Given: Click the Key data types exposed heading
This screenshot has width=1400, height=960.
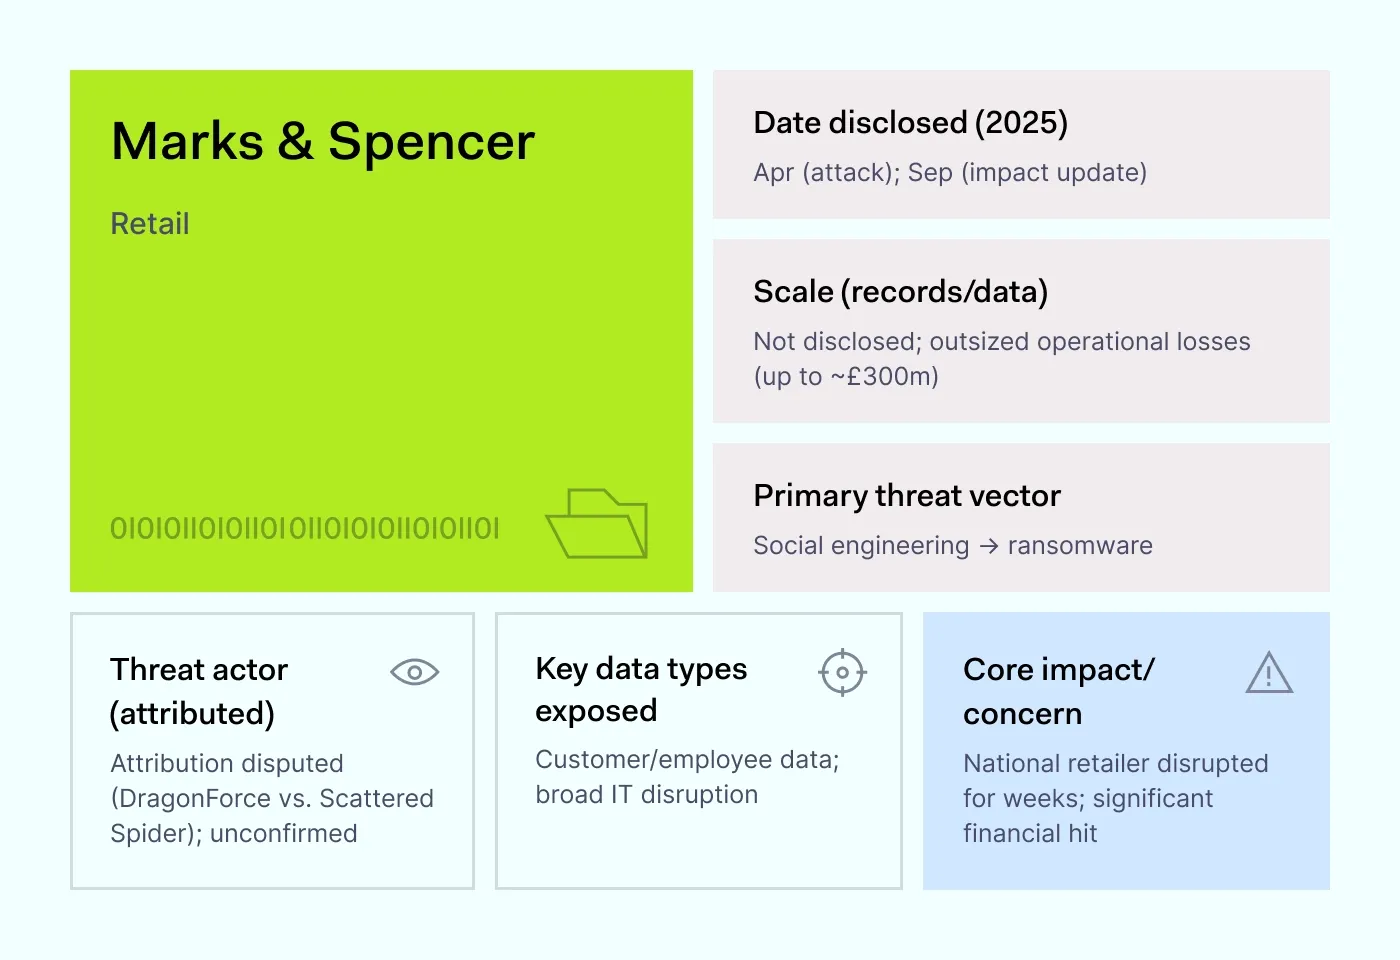Looking at the screenshot, I should [x=641, y=689].
